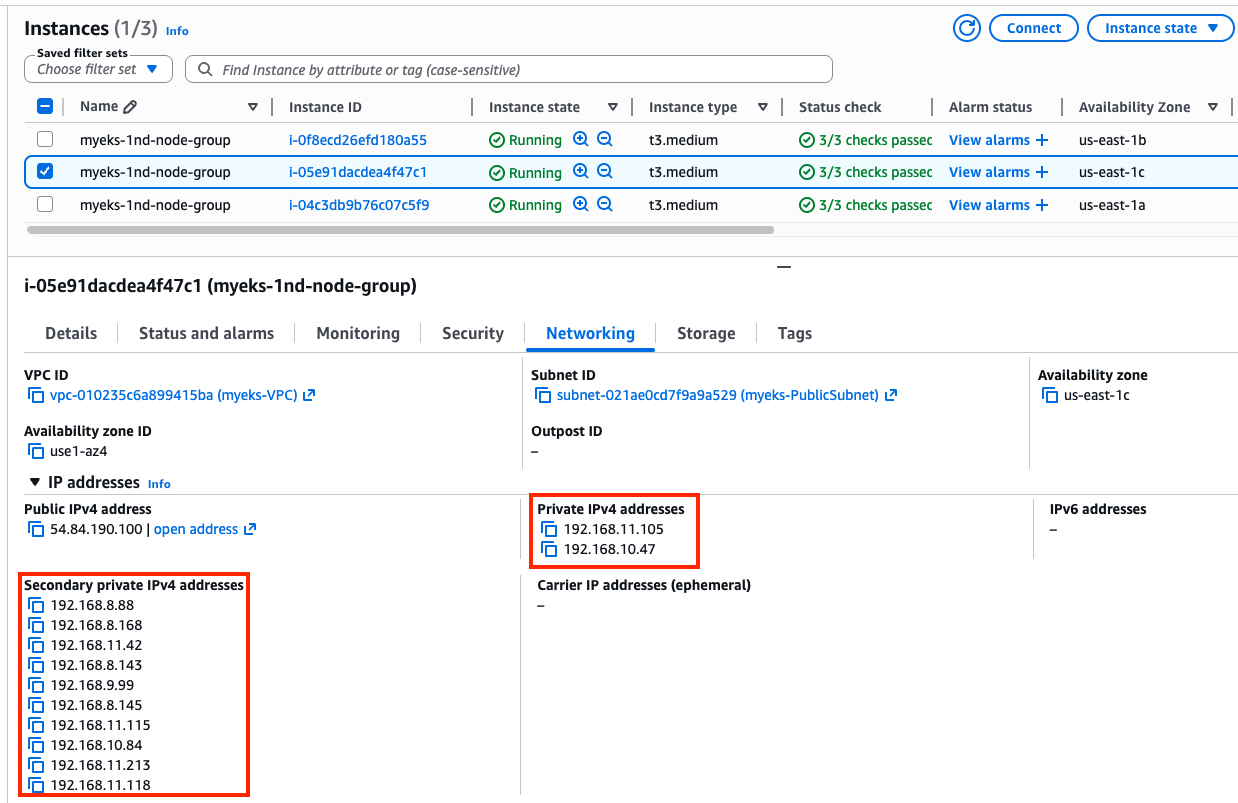Copy the subnet ID subnet-021ae0cd7f9a9a529
The image size is (1238, 803).
(x=543, y=395)
